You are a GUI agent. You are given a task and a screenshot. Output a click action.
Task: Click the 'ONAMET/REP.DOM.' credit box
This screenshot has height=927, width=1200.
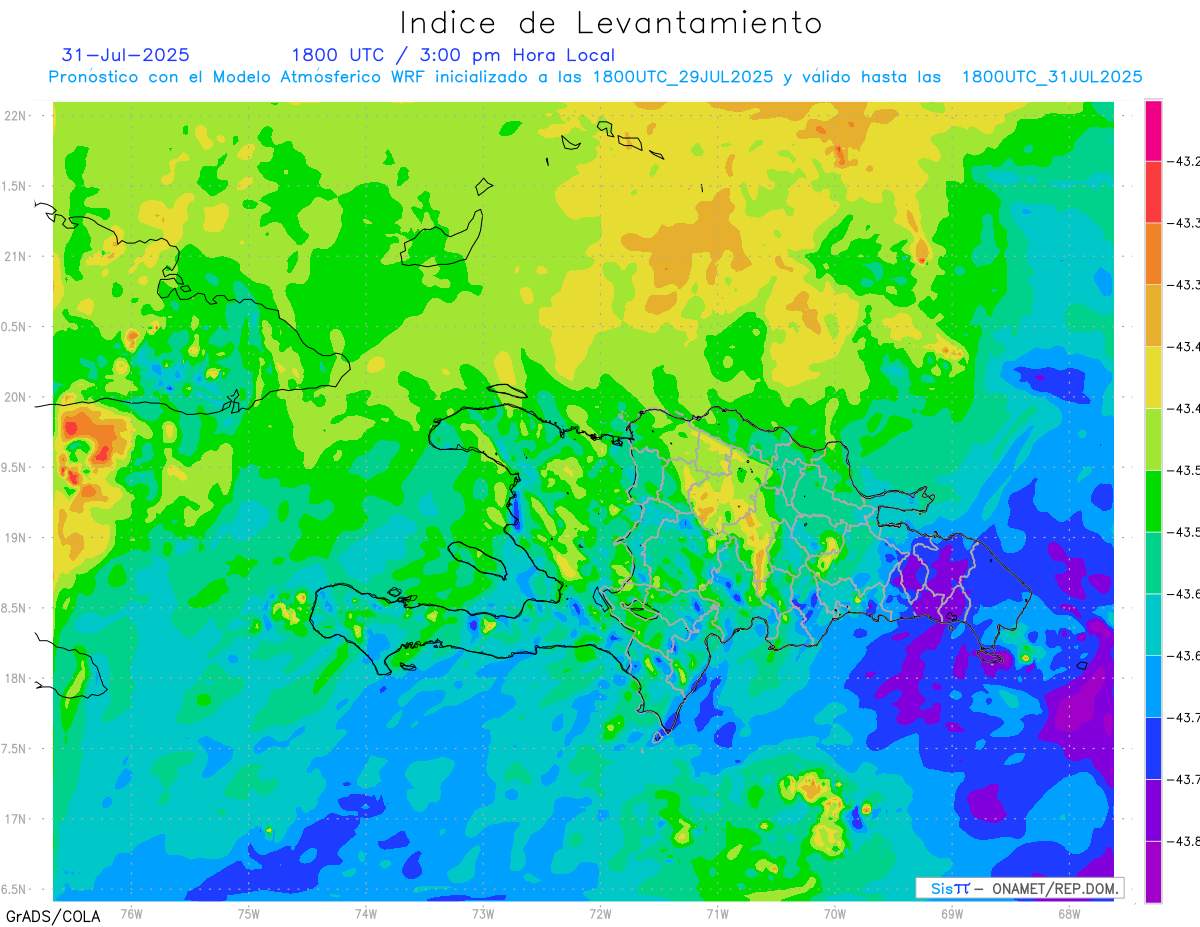(x=1019, y=888)
